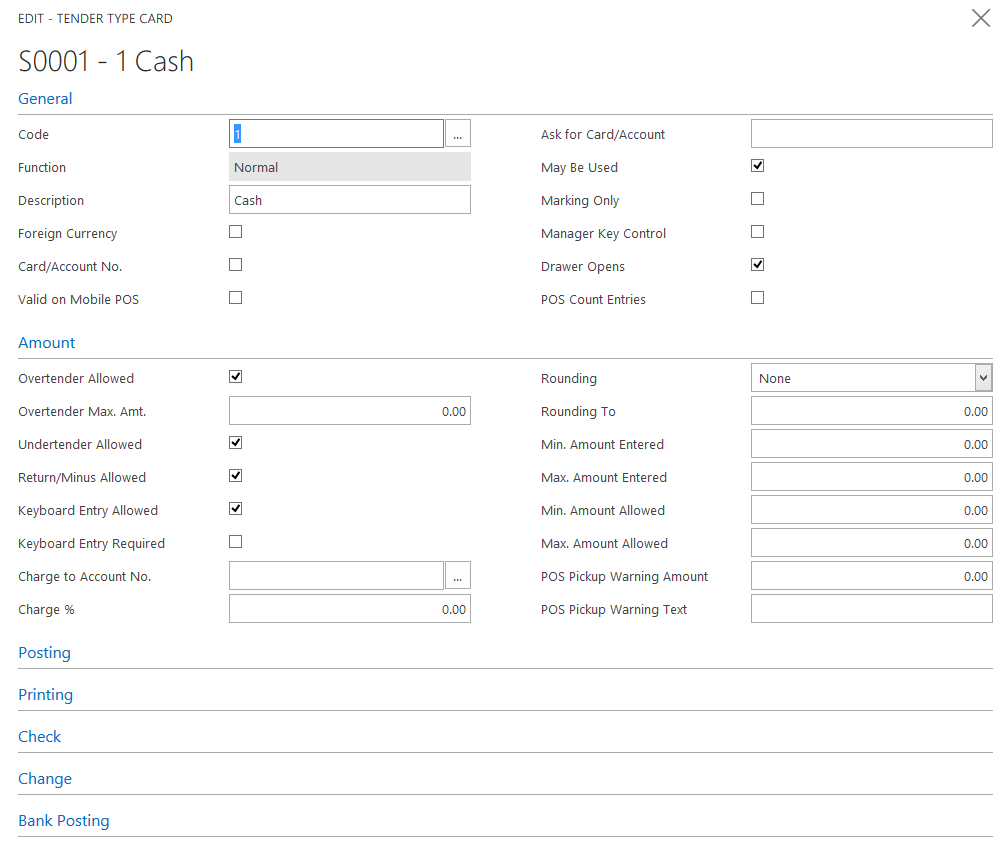Select the Overtender Max. Amt. field
Viewport: 1005px width, 847px height.
click(349, 411)
